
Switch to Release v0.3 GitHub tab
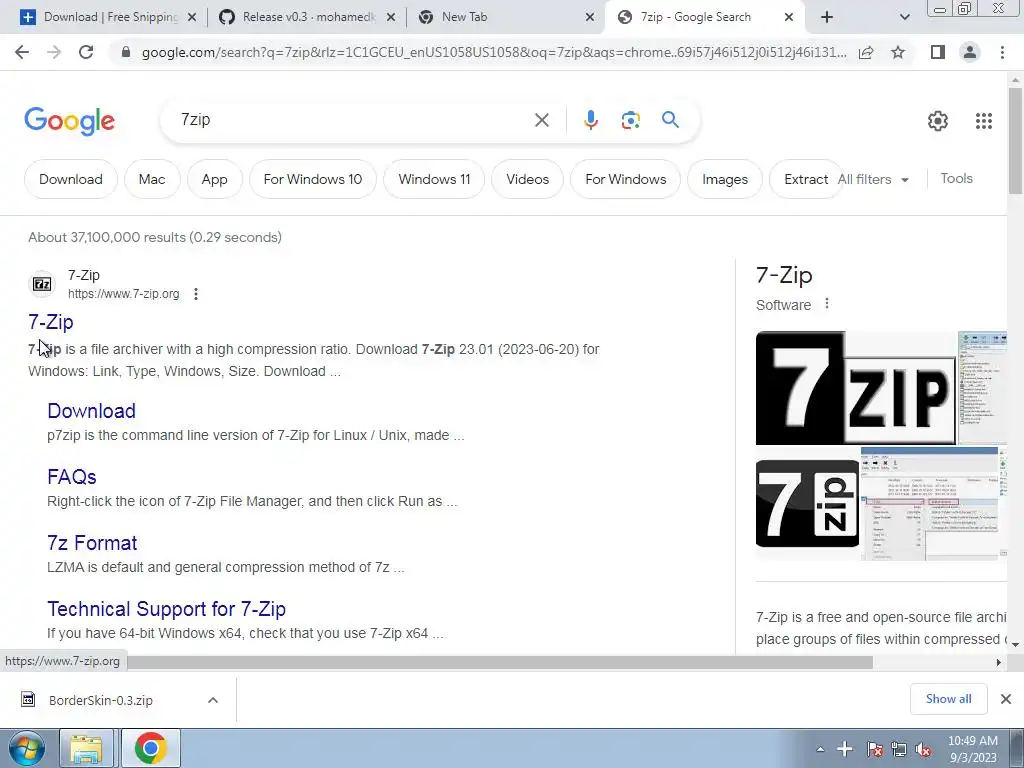click(308, 18)
